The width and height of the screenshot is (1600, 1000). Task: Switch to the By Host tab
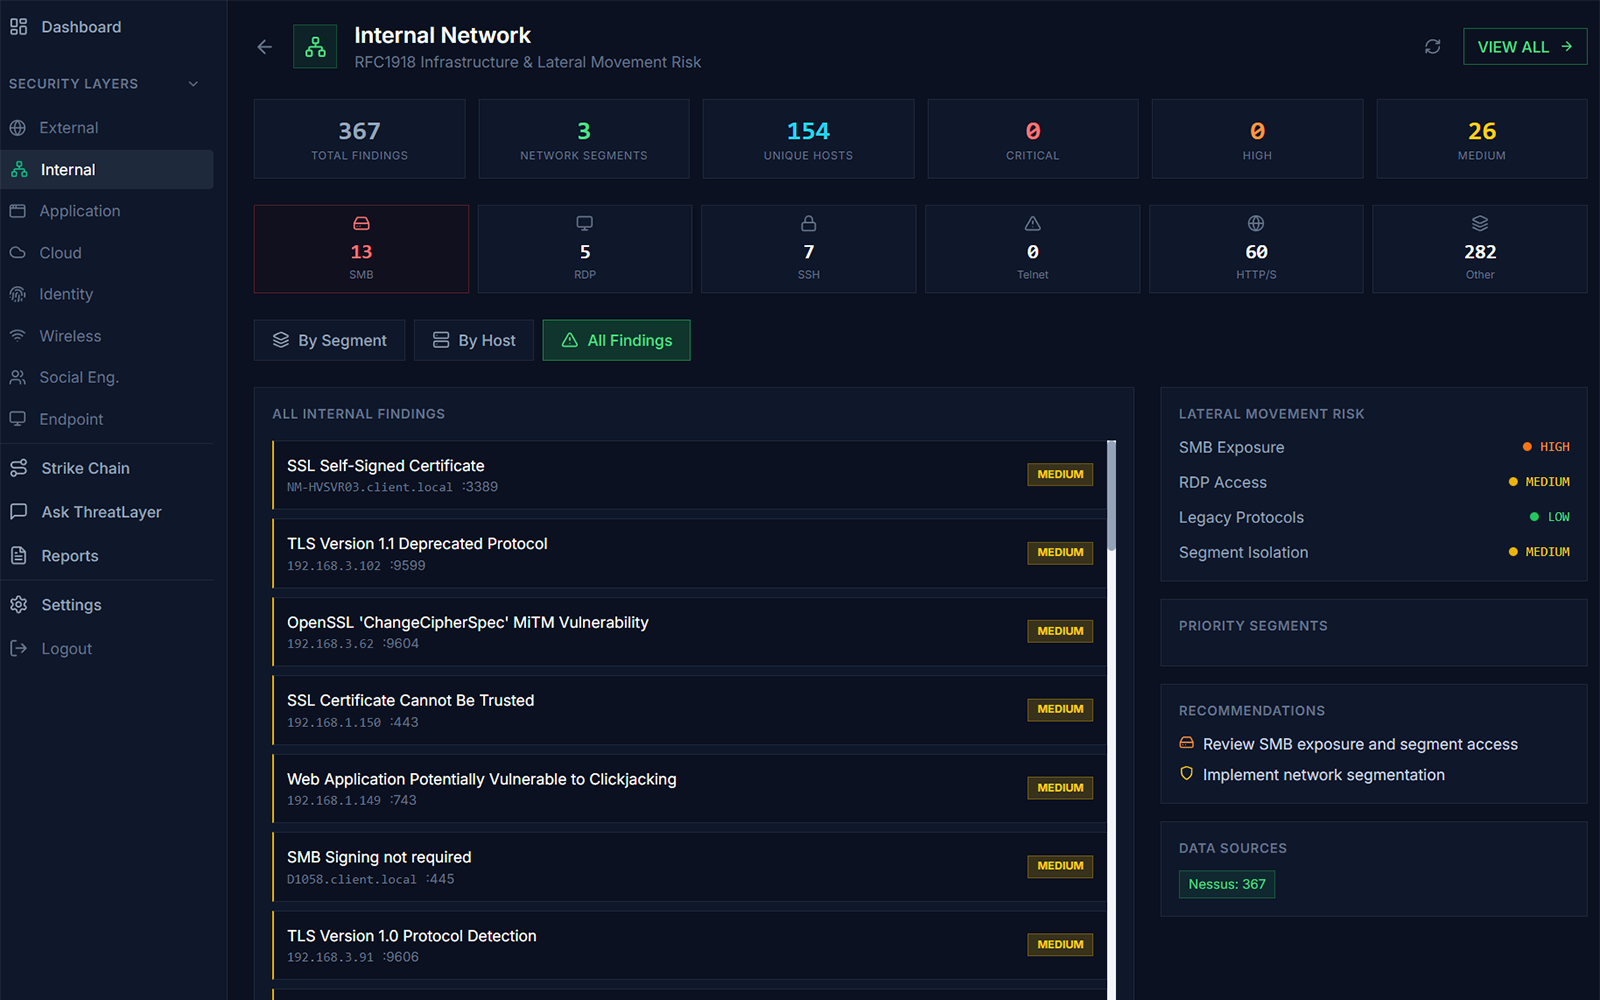pyautogui.click(x=473, y=340)
